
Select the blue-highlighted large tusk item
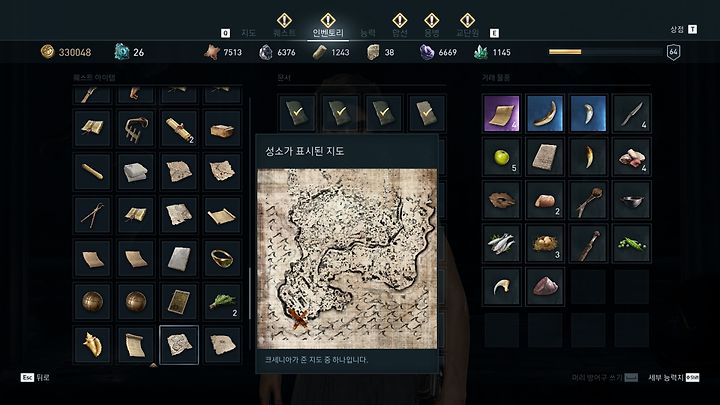(545, 113)
